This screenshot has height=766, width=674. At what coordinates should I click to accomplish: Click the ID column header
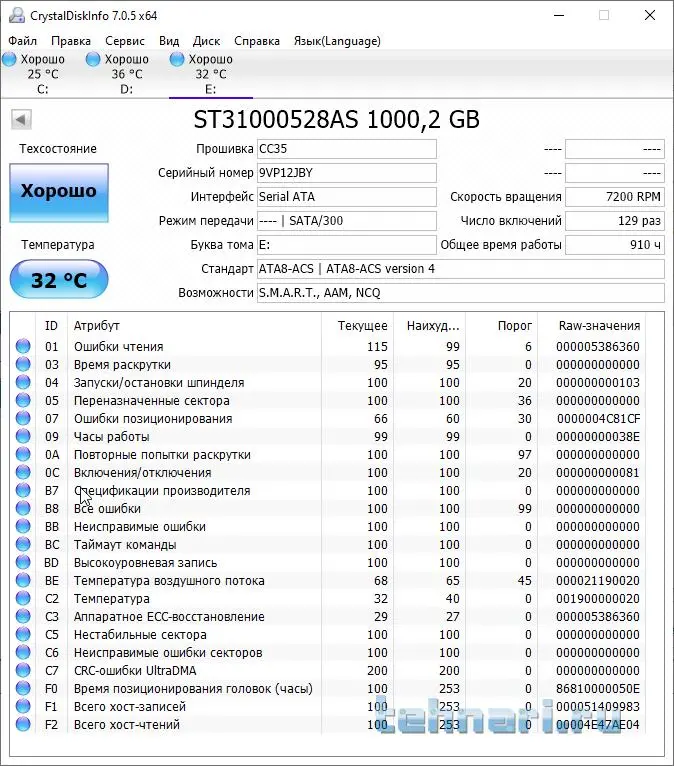[x=51, y=326]
